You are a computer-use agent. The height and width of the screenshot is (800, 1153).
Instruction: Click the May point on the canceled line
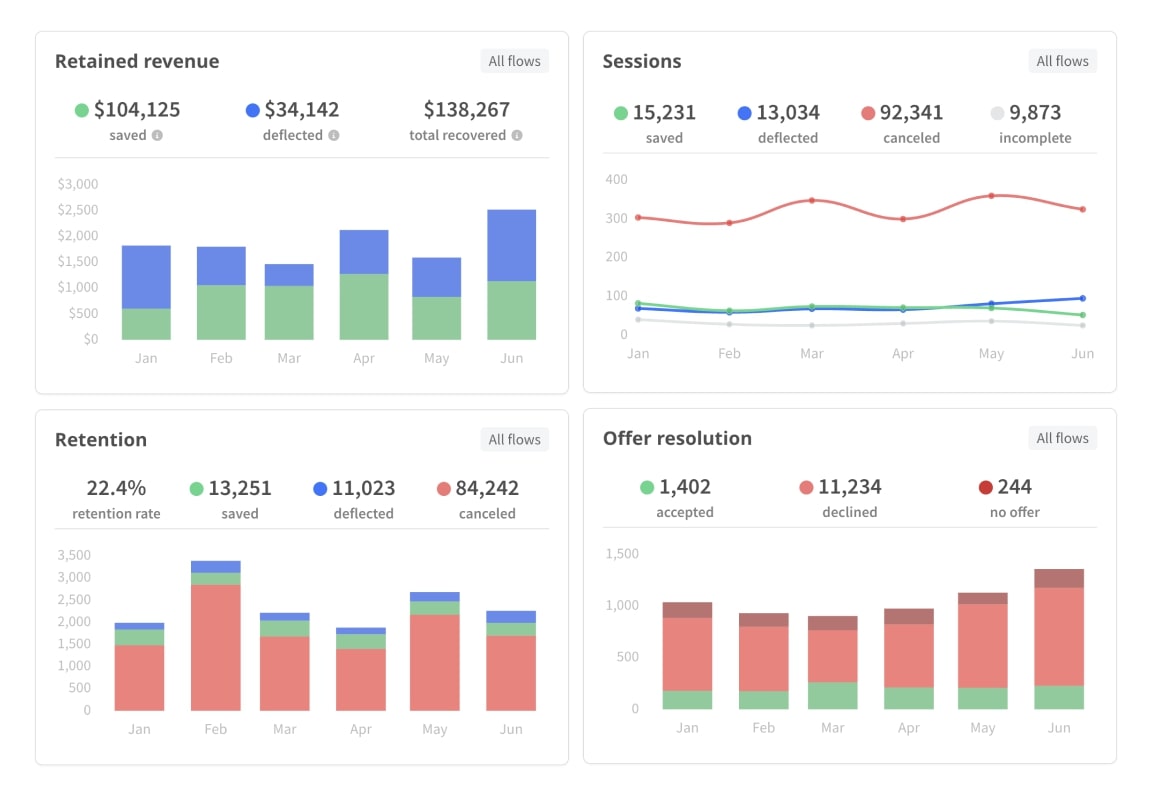[x=991, y=195]
